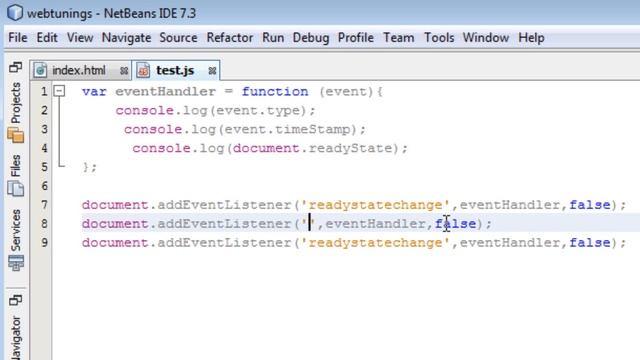Open the Files side panel
640x360 pixels.
click(16, 166)
